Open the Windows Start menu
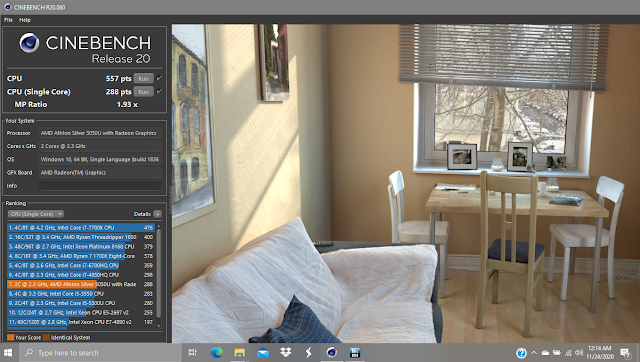This screenshot has width=640, height=362. [x=8, y=353]
